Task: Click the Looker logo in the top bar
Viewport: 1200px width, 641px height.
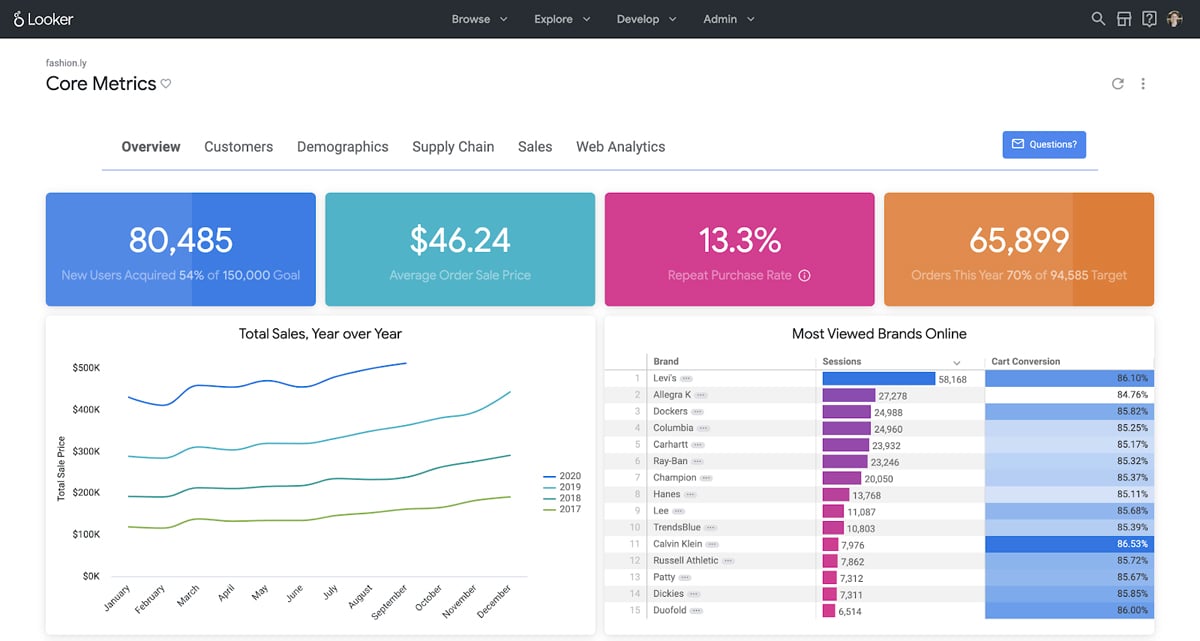Action: [x=44, y=18]
